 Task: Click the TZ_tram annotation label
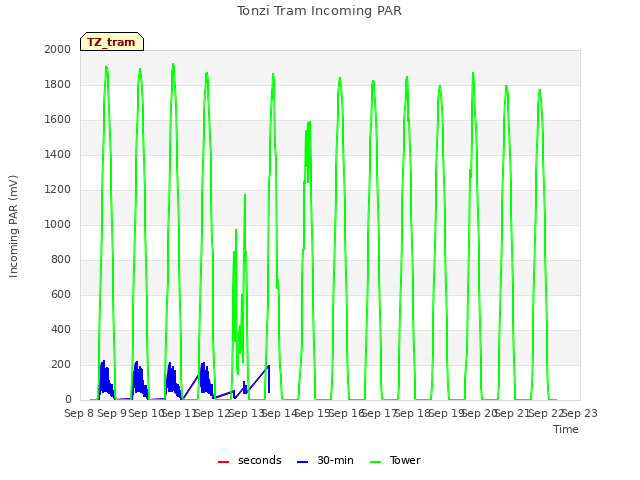click(x=111, y=42)
